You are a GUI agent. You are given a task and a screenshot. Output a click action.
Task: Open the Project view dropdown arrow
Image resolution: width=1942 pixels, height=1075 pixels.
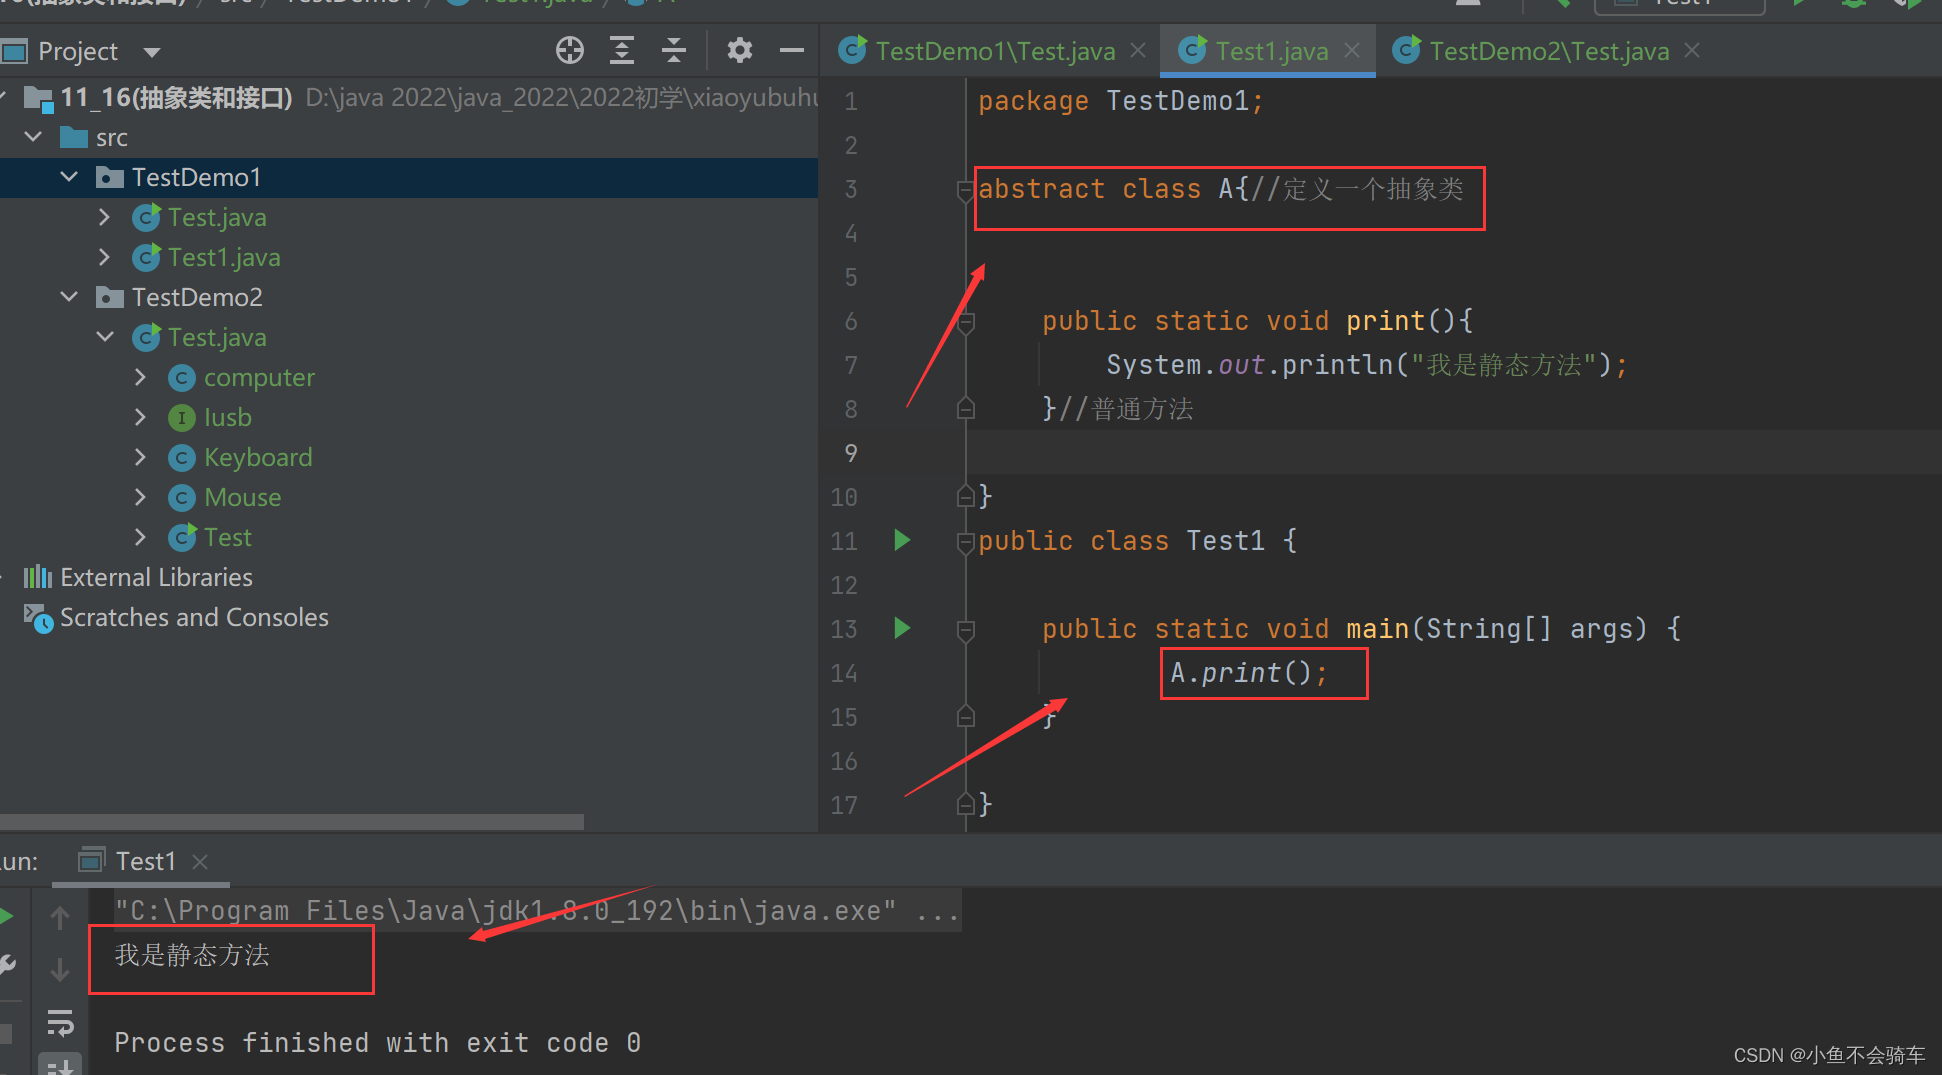click(x=152, y=52)
